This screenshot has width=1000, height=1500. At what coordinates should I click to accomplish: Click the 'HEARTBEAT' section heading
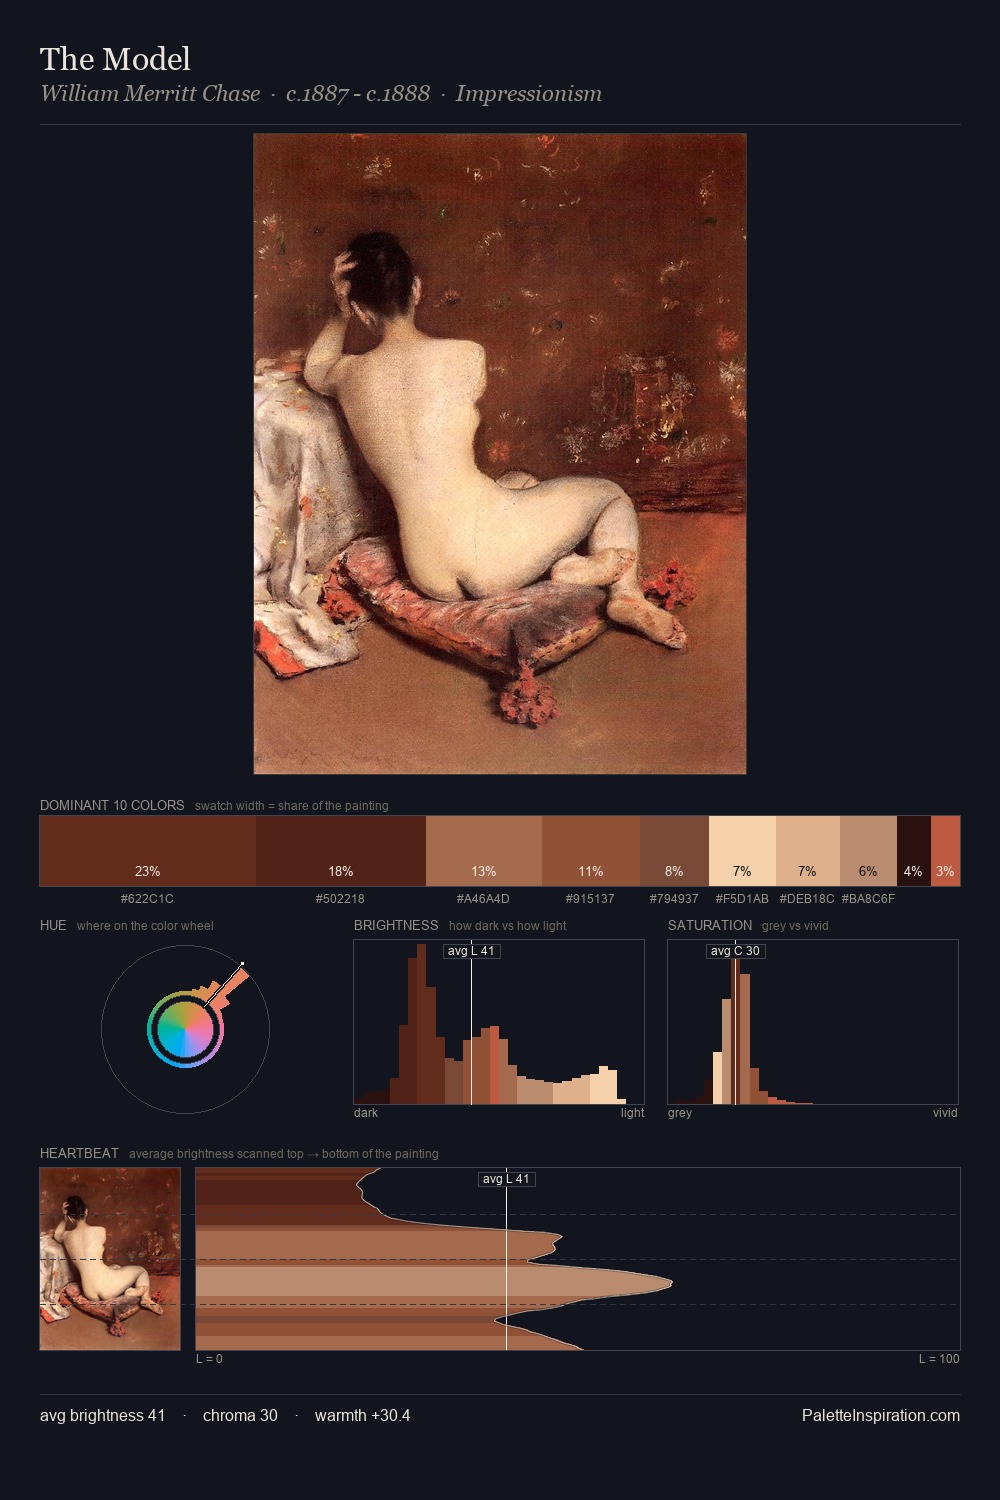click(x=79, y=1153)
